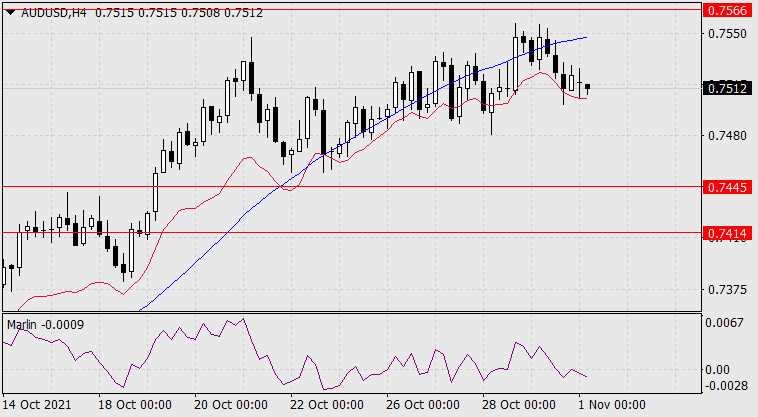Screen dimensions: 758x417
Task: Select the 0.7445 red price level label
Action: point(727,187)
